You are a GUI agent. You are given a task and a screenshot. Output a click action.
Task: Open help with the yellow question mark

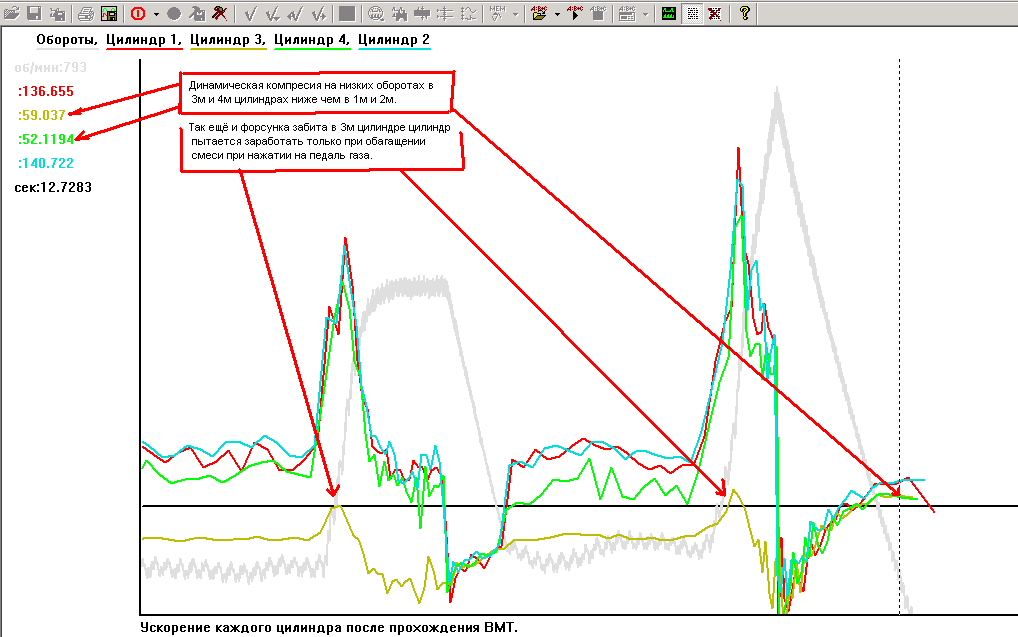pyautogui.click(x=745, y=13)
